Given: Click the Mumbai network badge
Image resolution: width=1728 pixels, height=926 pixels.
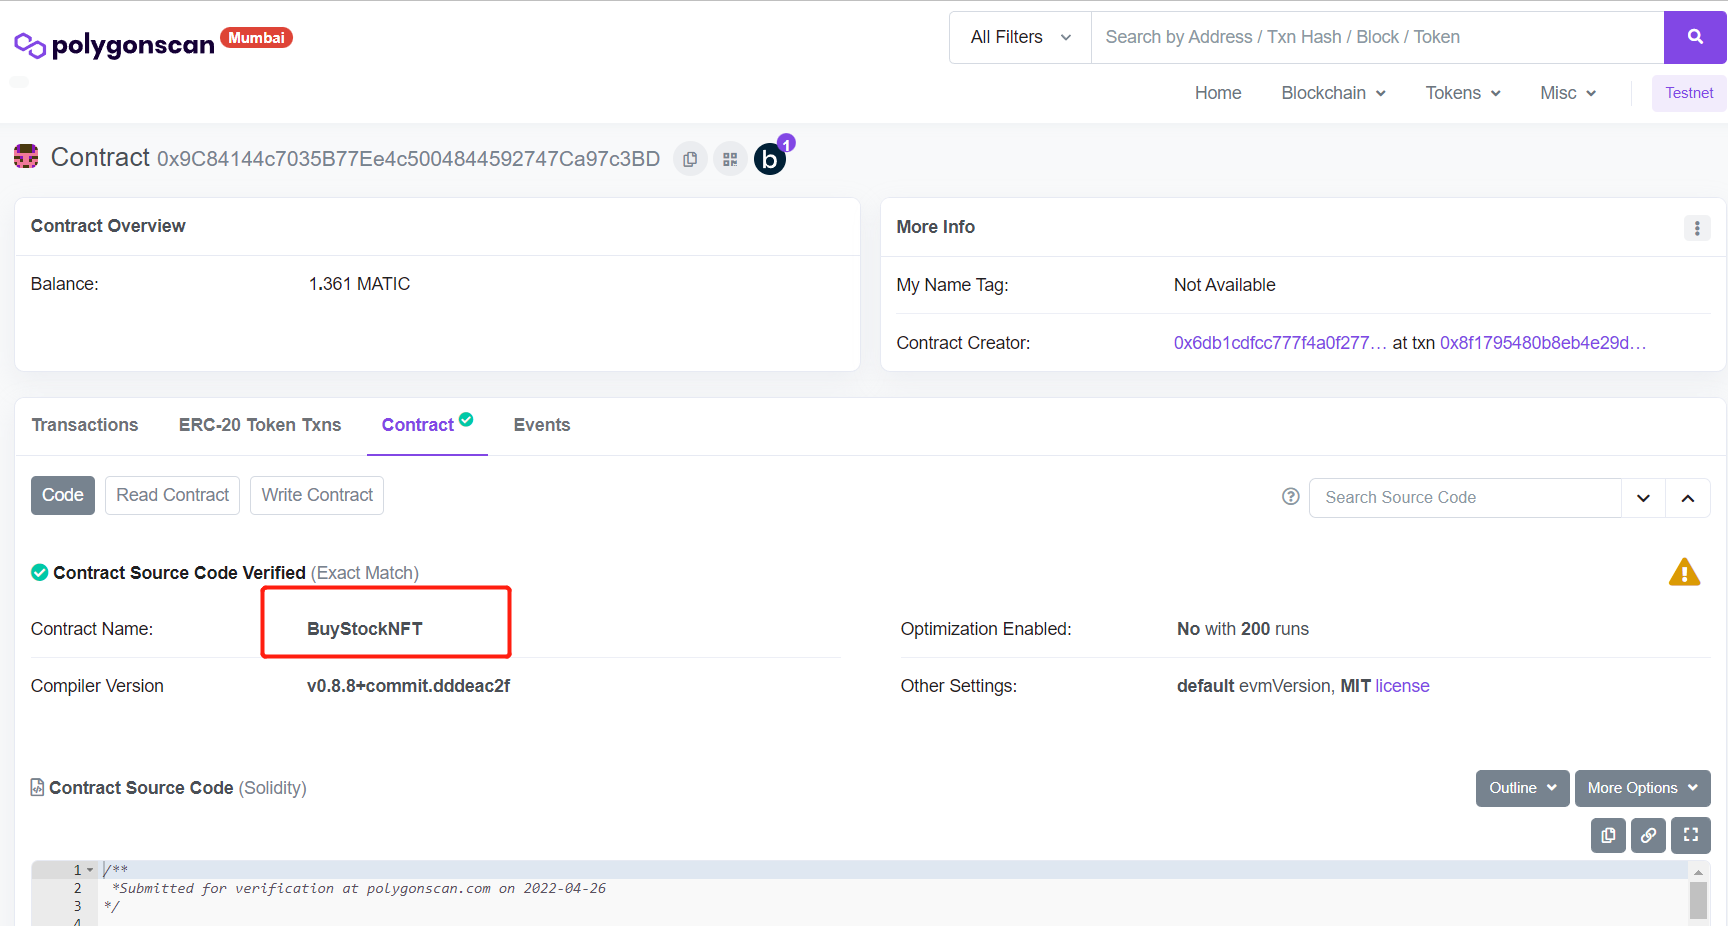Looking at the screenshot, I should point(256,38).
